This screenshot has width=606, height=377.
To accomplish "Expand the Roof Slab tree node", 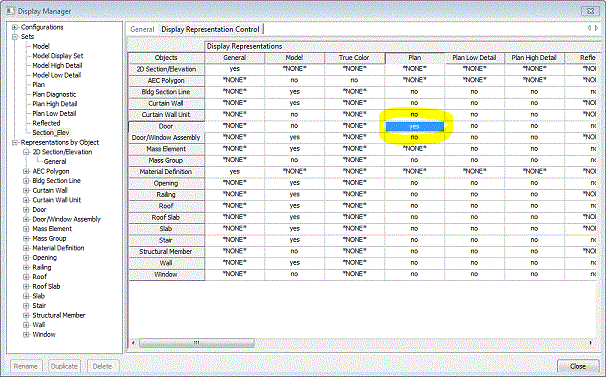I will tap(26, 287).
